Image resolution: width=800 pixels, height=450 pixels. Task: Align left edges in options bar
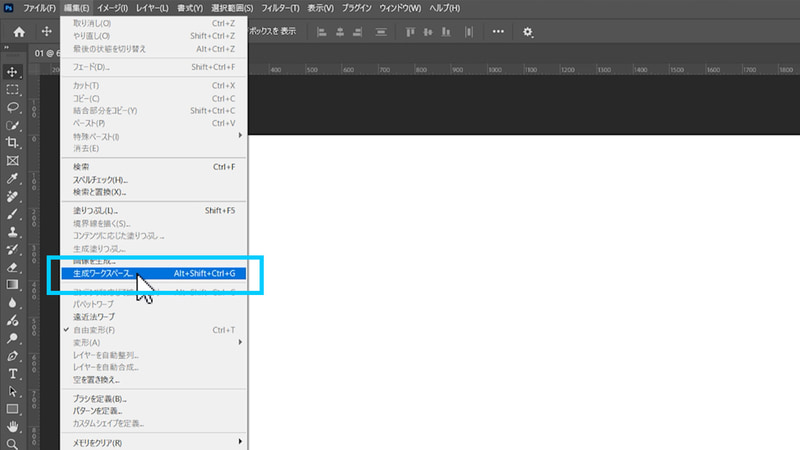coord(321,32)
